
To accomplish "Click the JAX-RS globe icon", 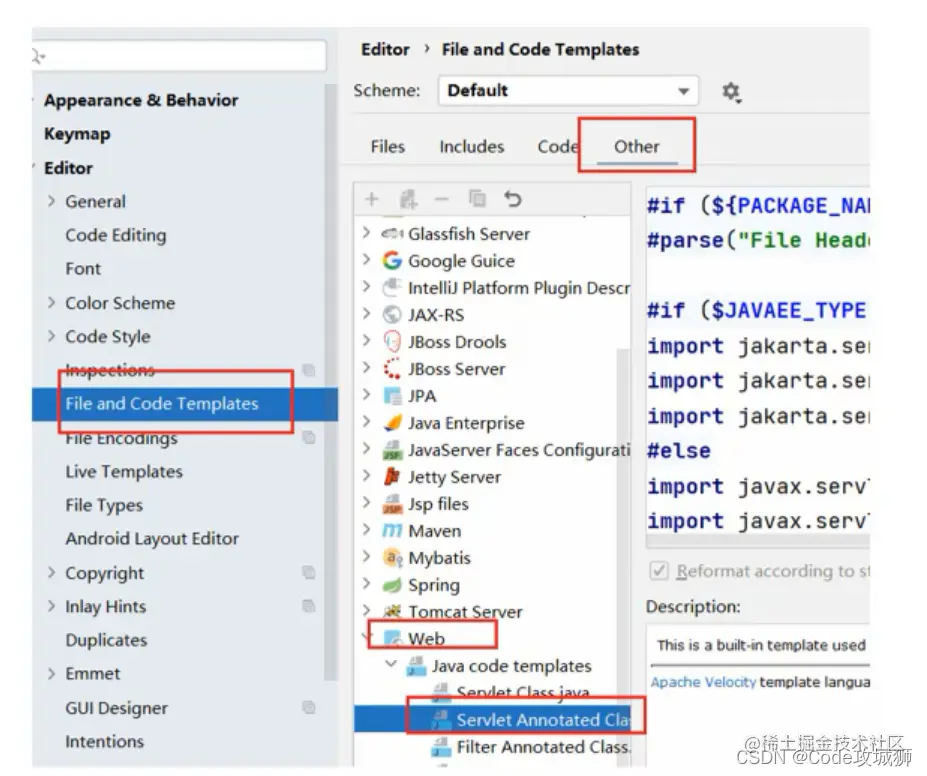I will (x=391, y=314).
